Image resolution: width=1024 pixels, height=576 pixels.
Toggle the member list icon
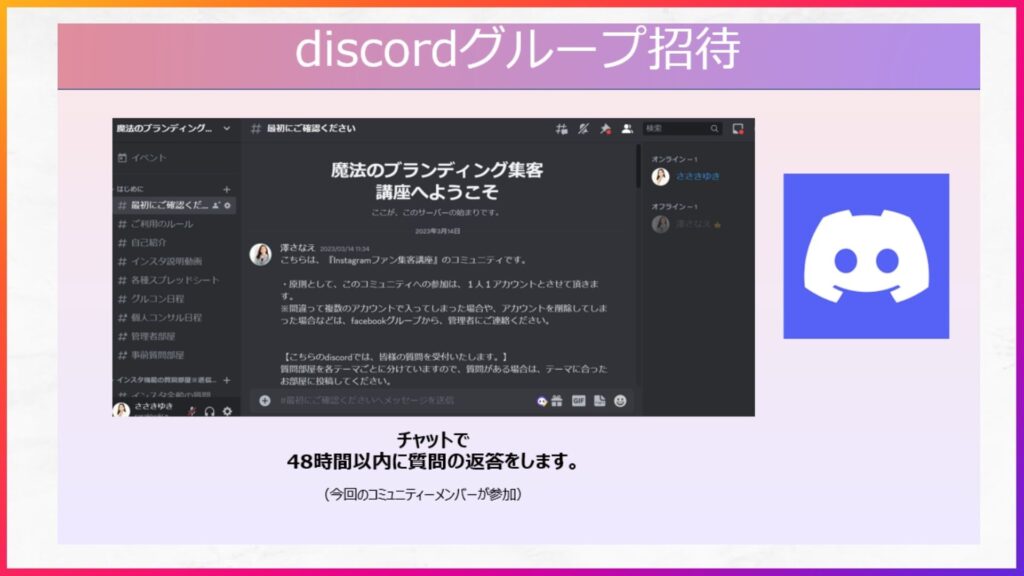coord(627,129)
